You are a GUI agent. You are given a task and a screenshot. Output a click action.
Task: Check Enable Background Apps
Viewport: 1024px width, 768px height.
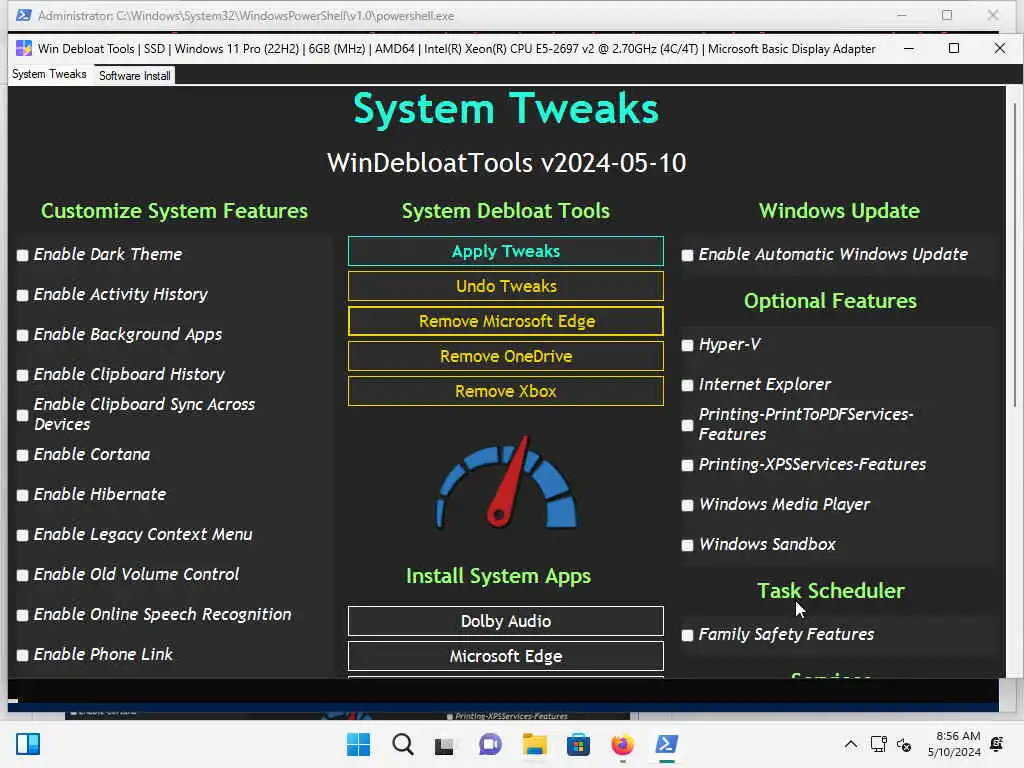pos(22,335)
